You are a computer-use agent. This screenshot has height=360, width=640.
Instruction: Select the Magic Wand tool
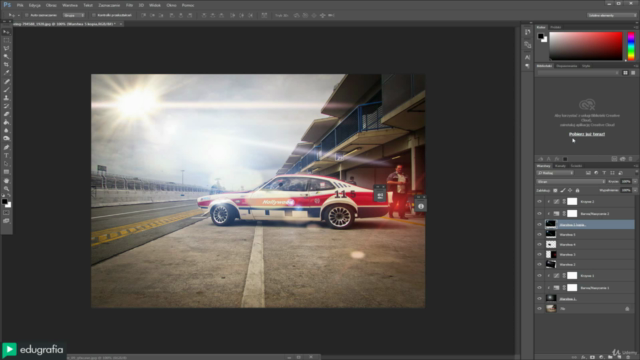[6, 56]
